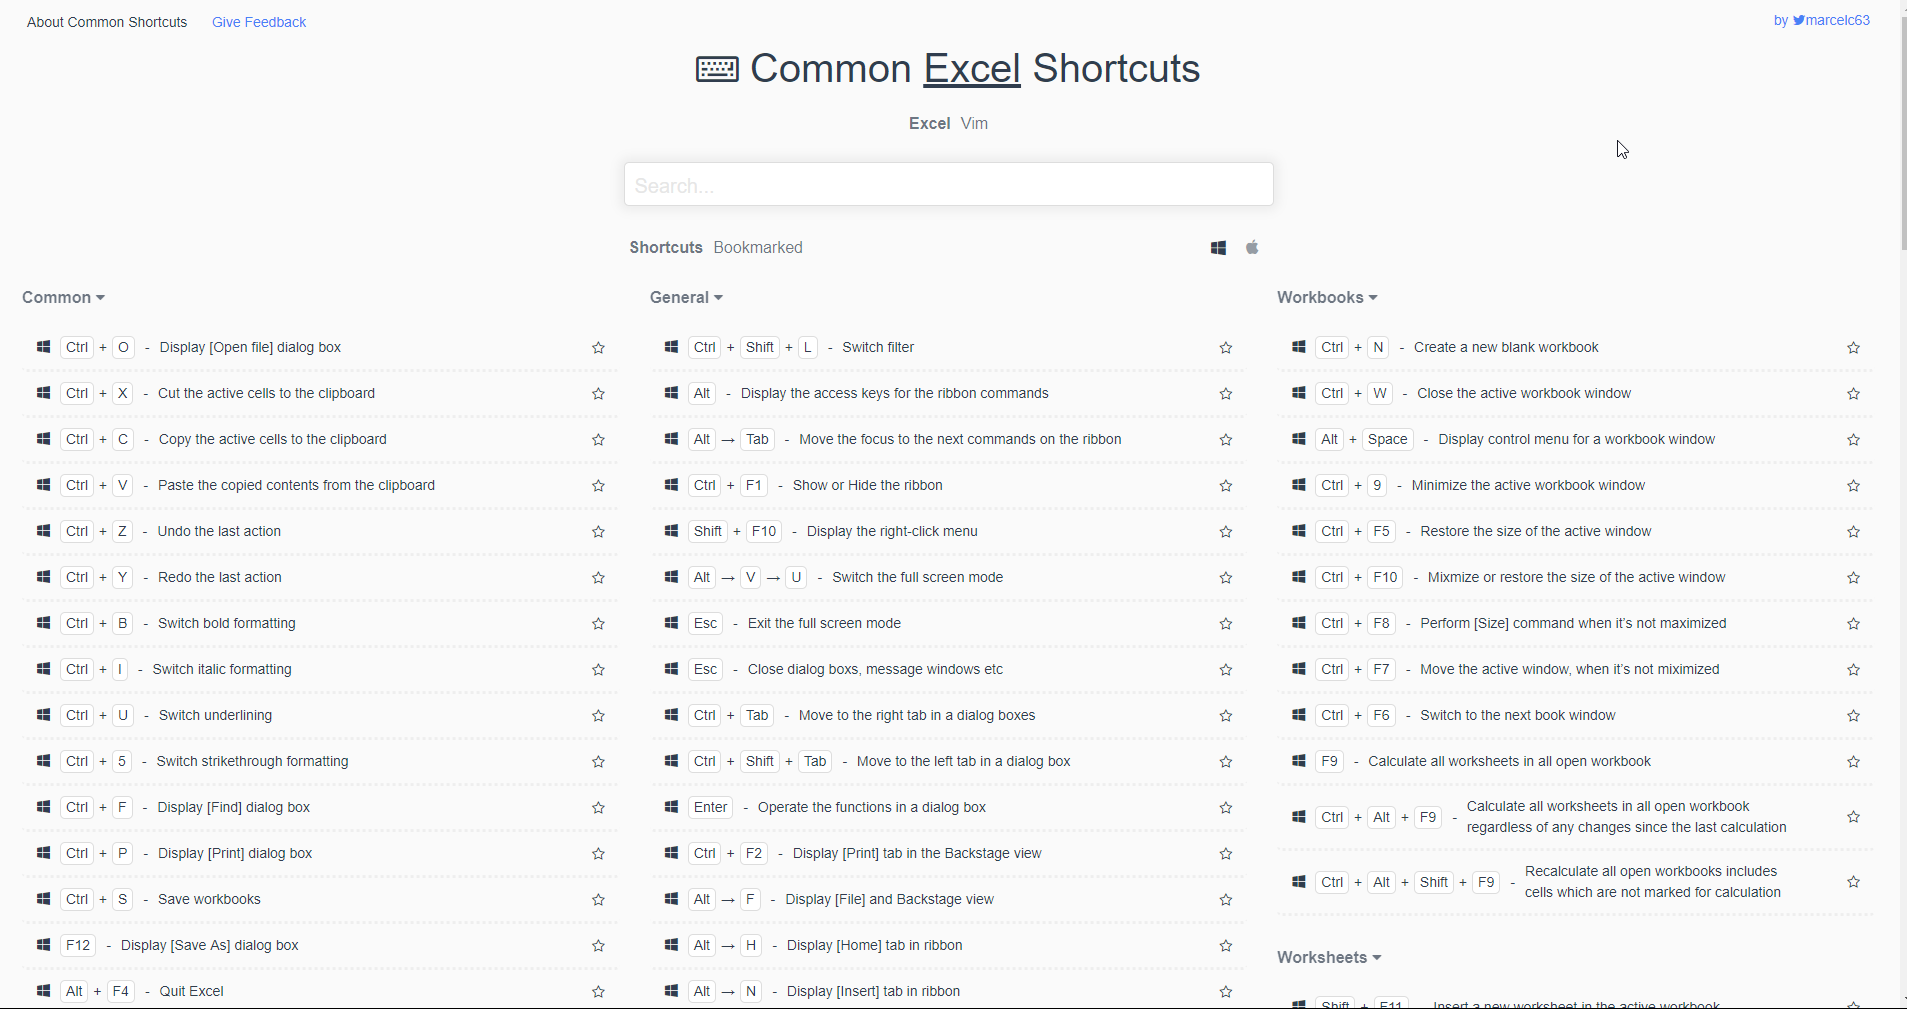1907x1009 pixels.
Task: Star the Cut the active cells shortcut
Action: click(x=598, y=394)
